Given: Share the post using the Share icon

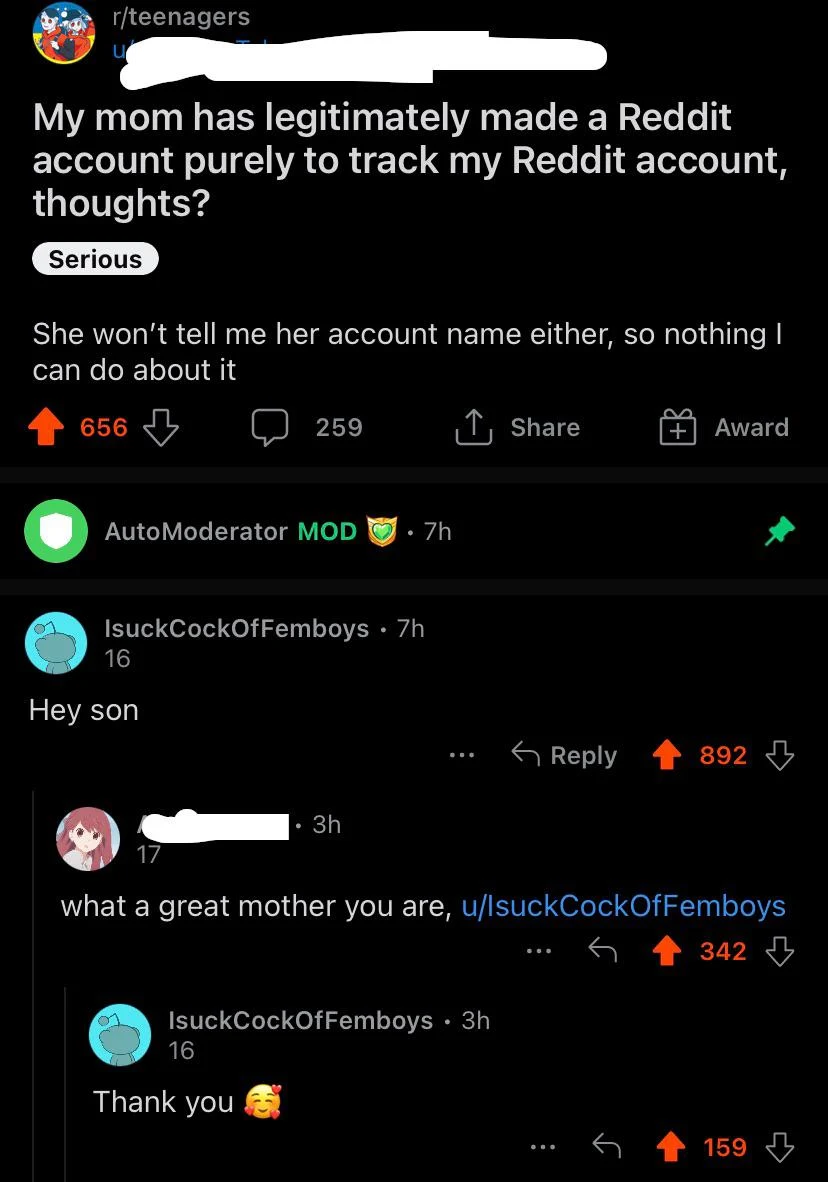Looking at the screenshot, I should (472, 427).
